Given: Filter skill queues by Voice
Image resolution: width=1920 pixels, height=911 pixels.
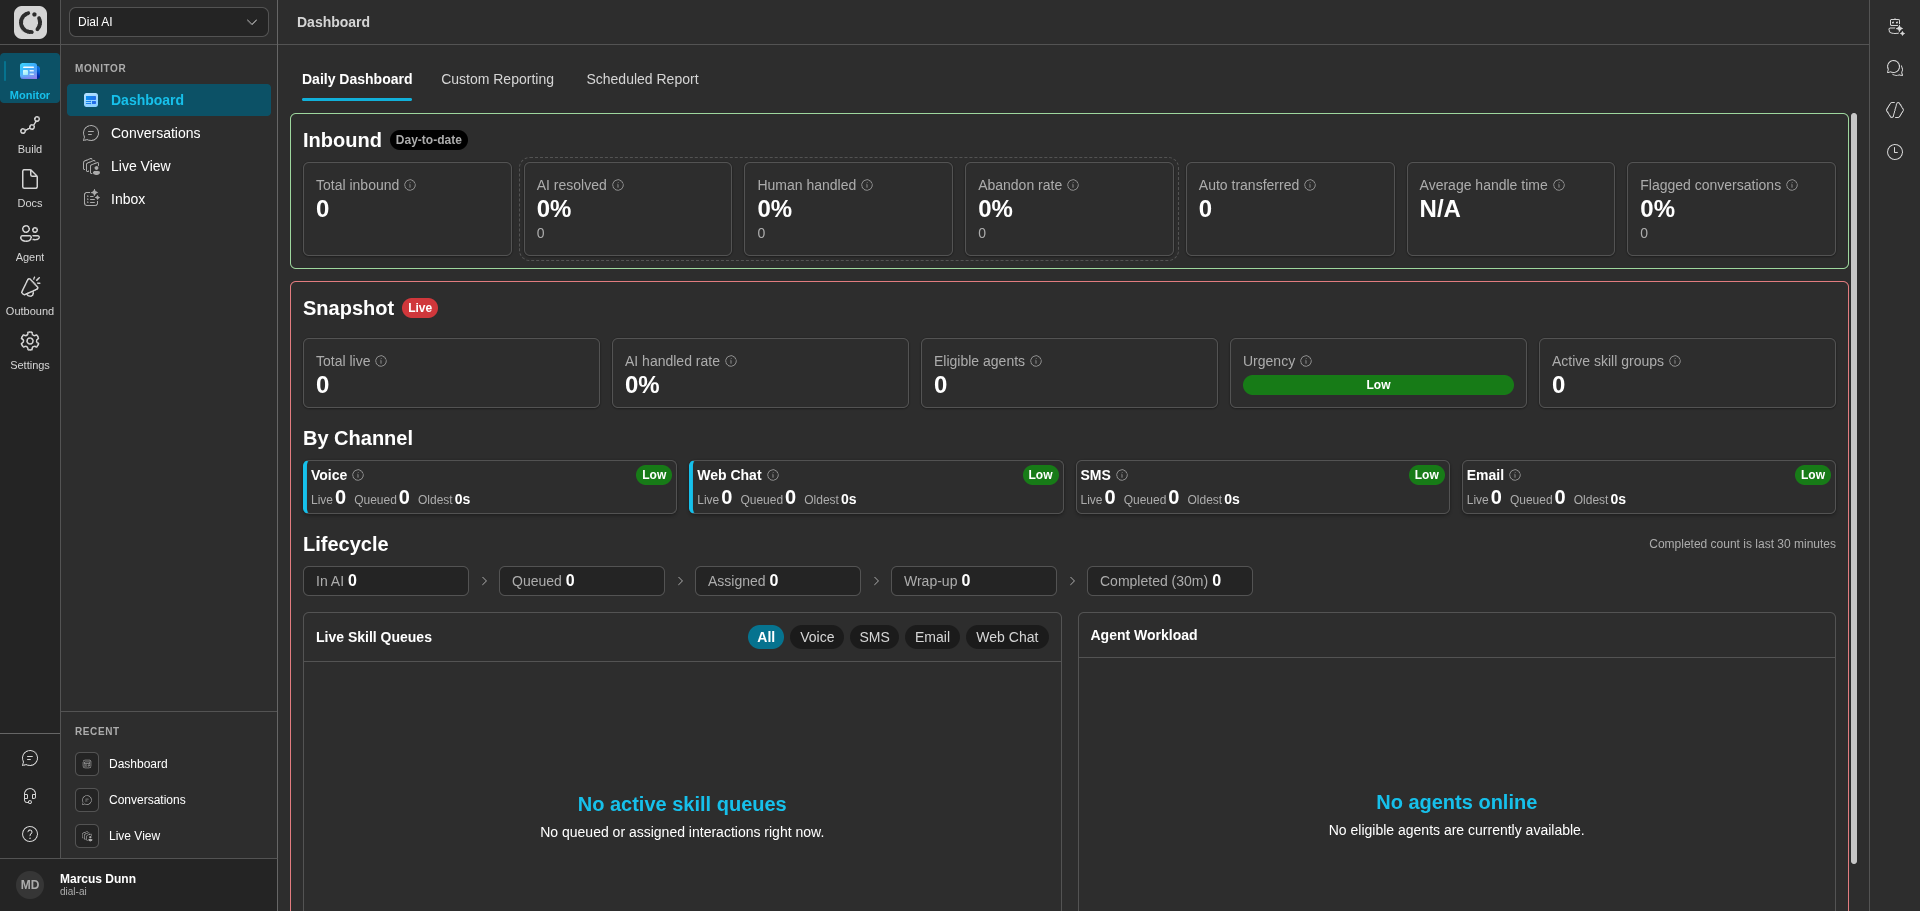Looking at the screenshot, I should click(817, 637).
